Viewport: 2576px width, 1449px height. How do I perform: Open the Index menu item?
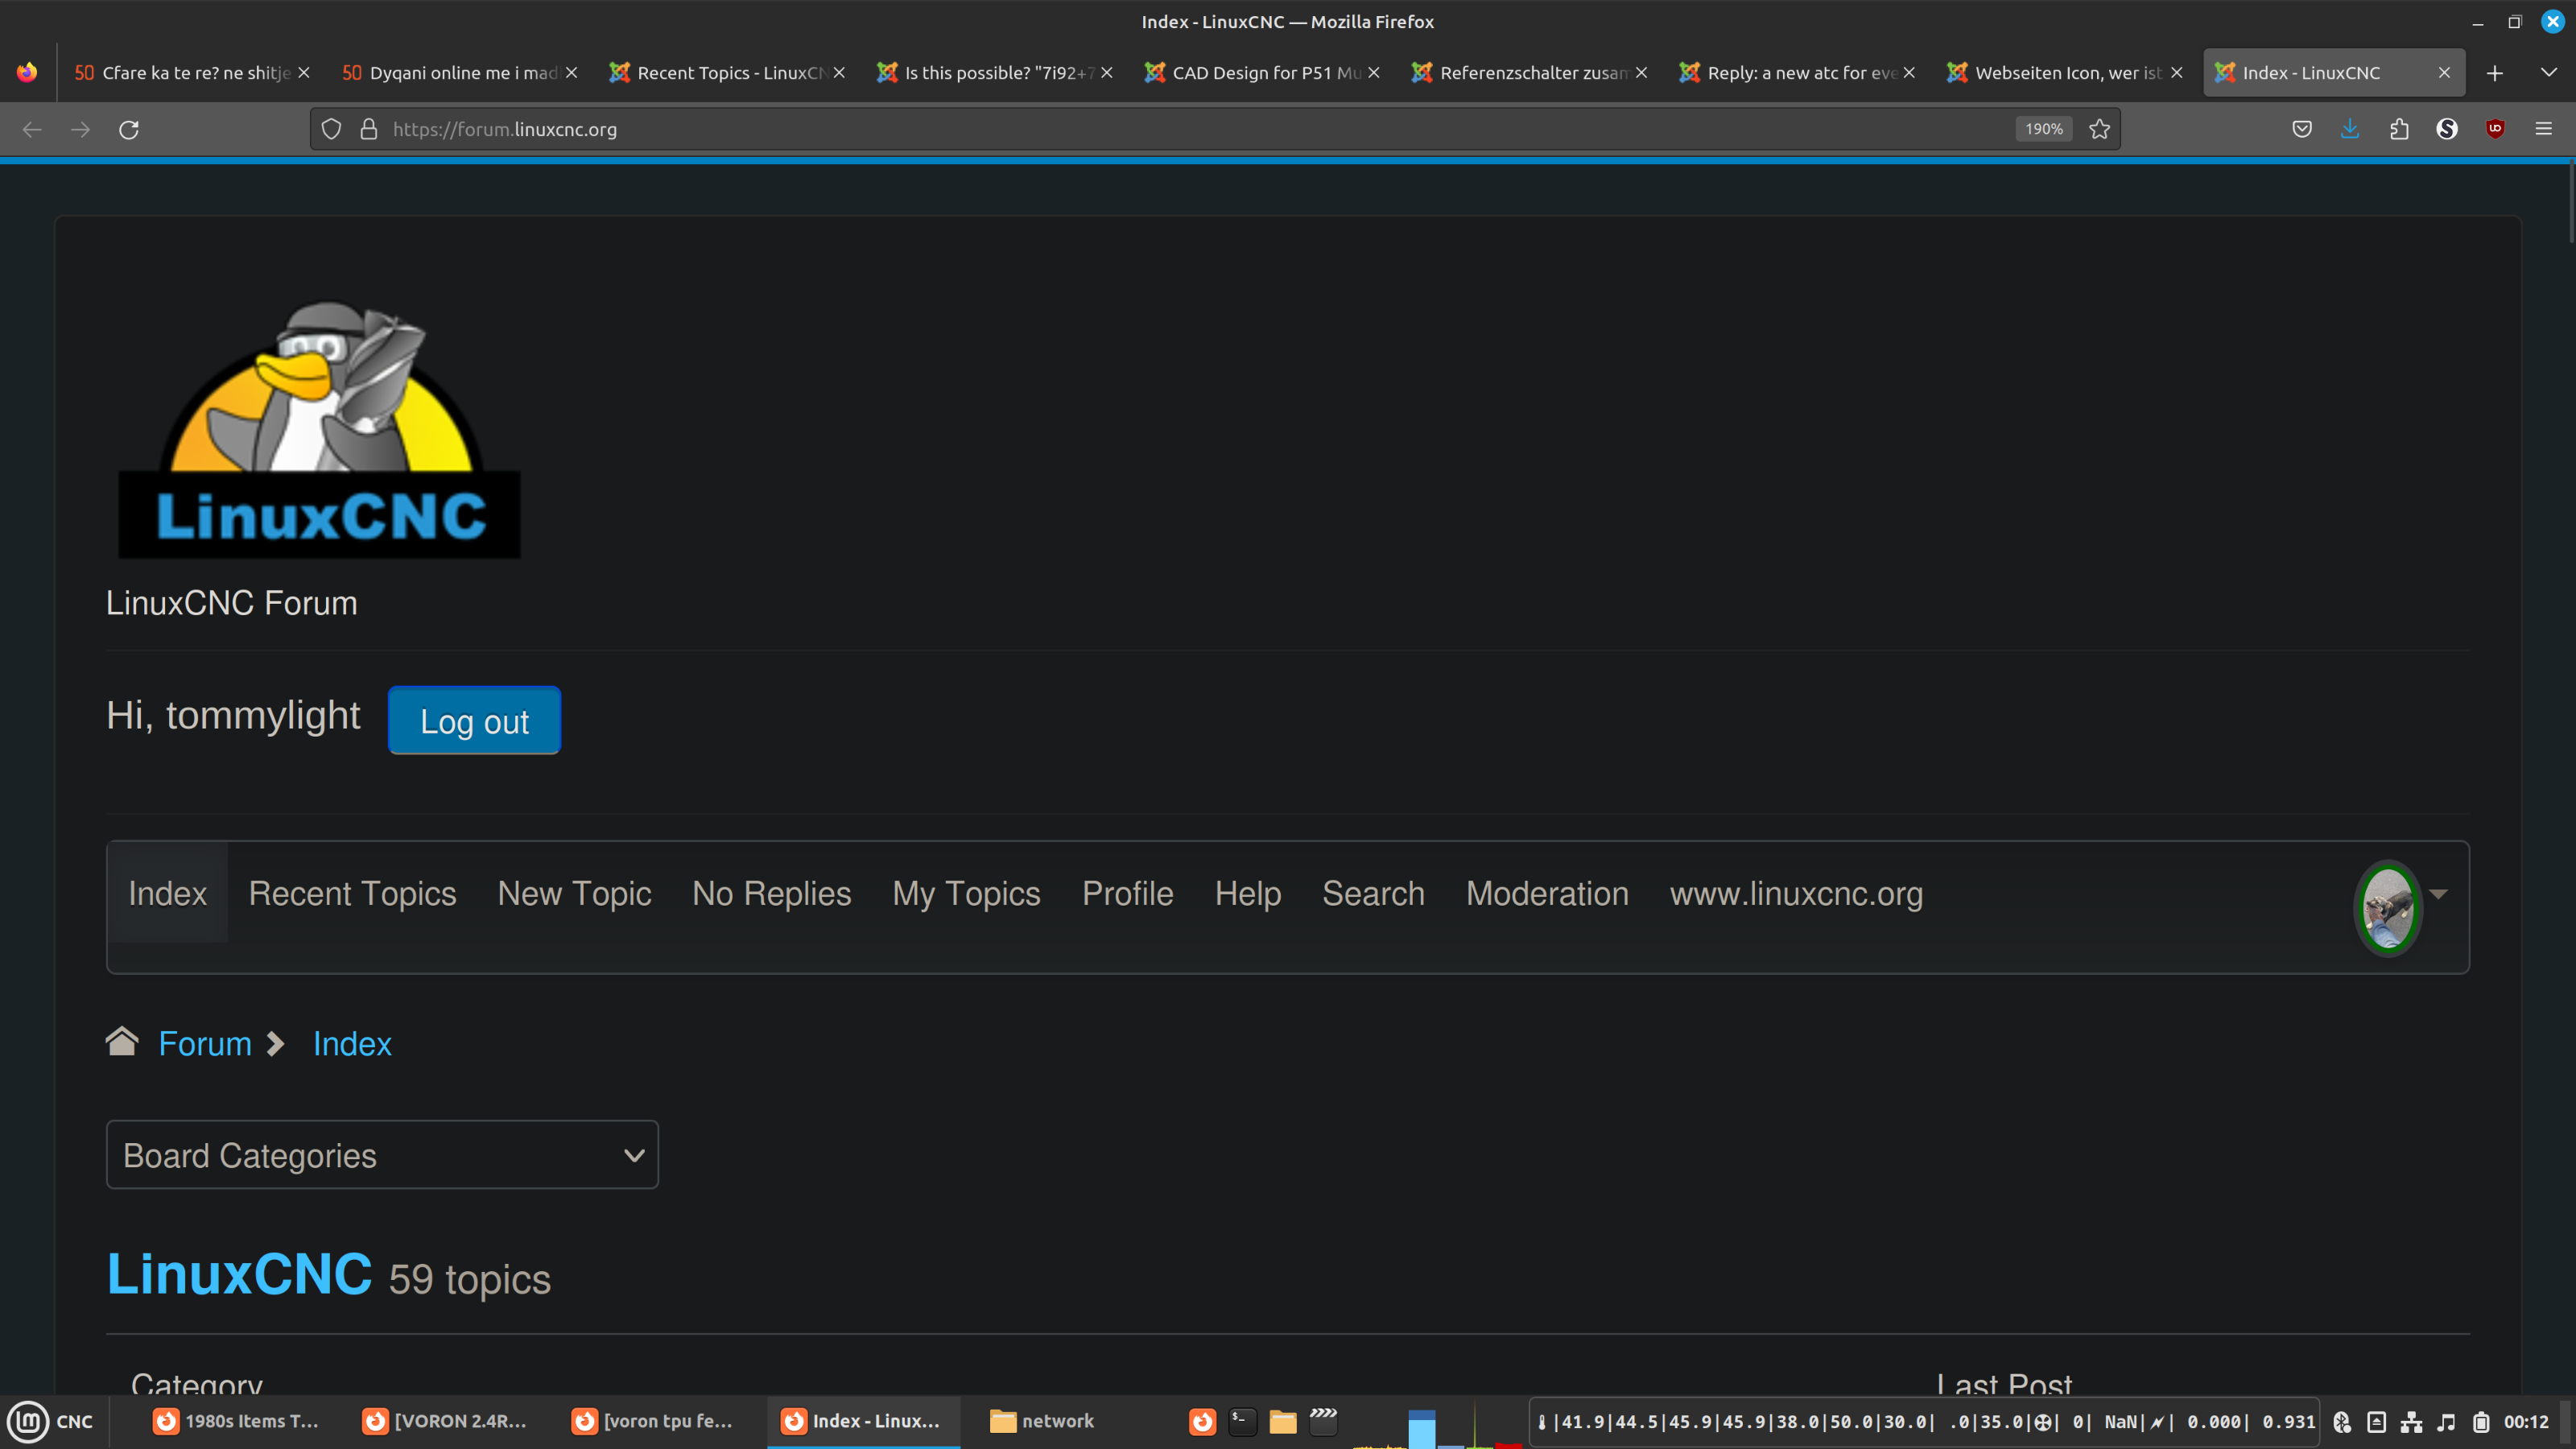point(167,893)
